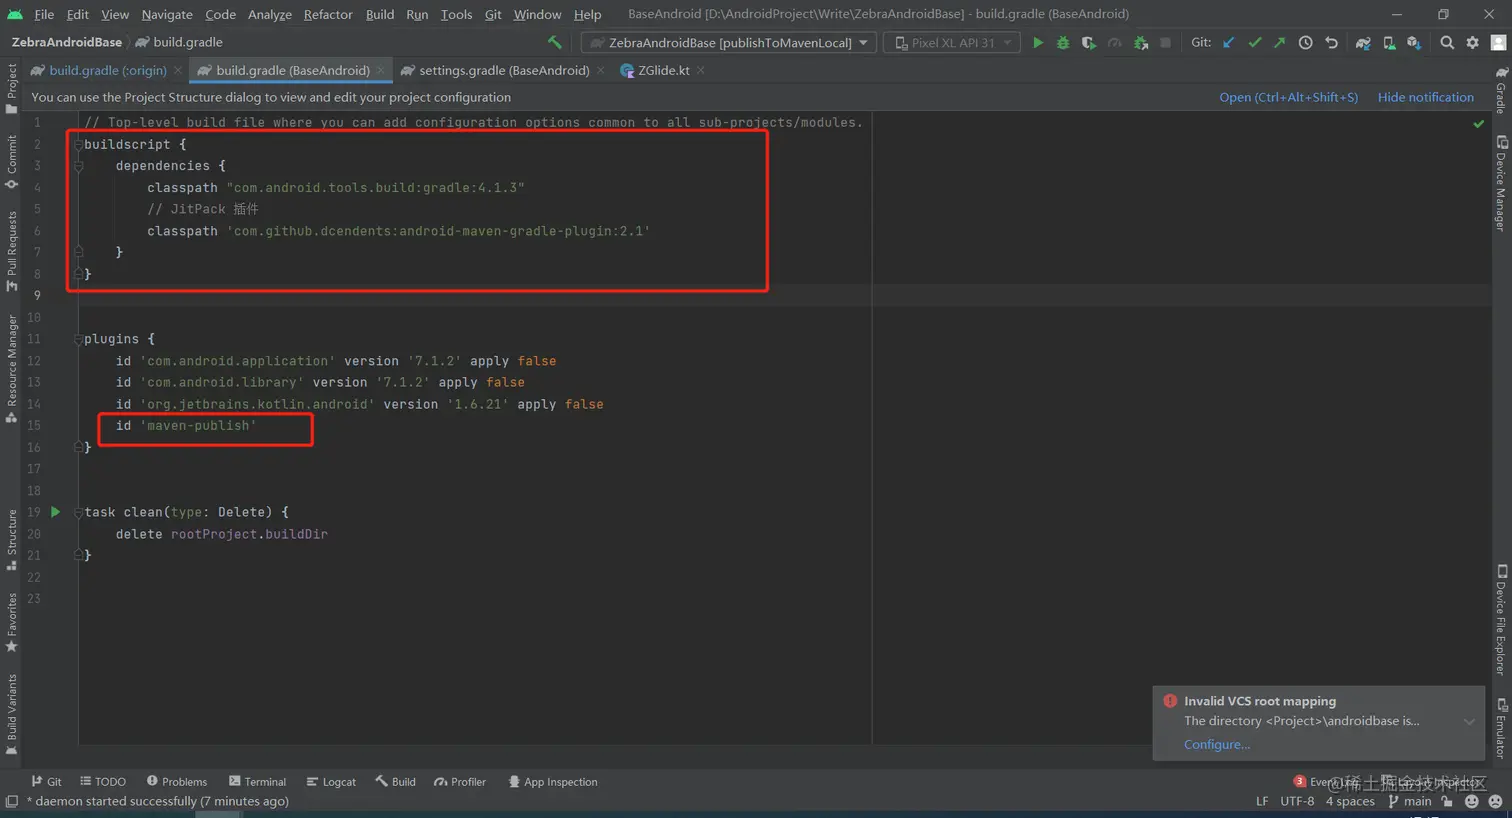
Task: Open the Project tool window
Action: pos(11,88)
